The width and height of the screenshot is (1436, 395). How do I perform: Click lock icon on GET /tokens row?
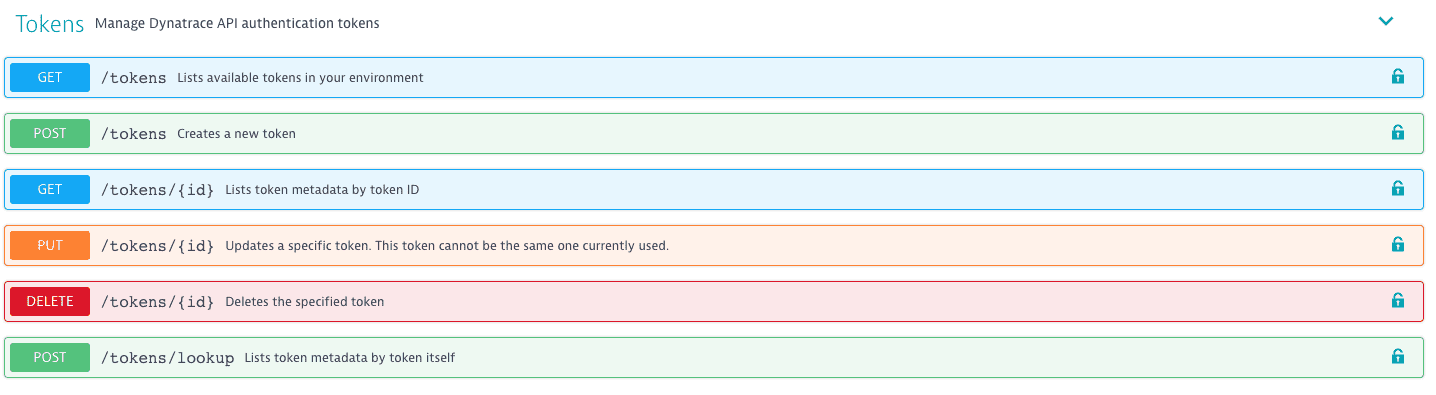1397,76
